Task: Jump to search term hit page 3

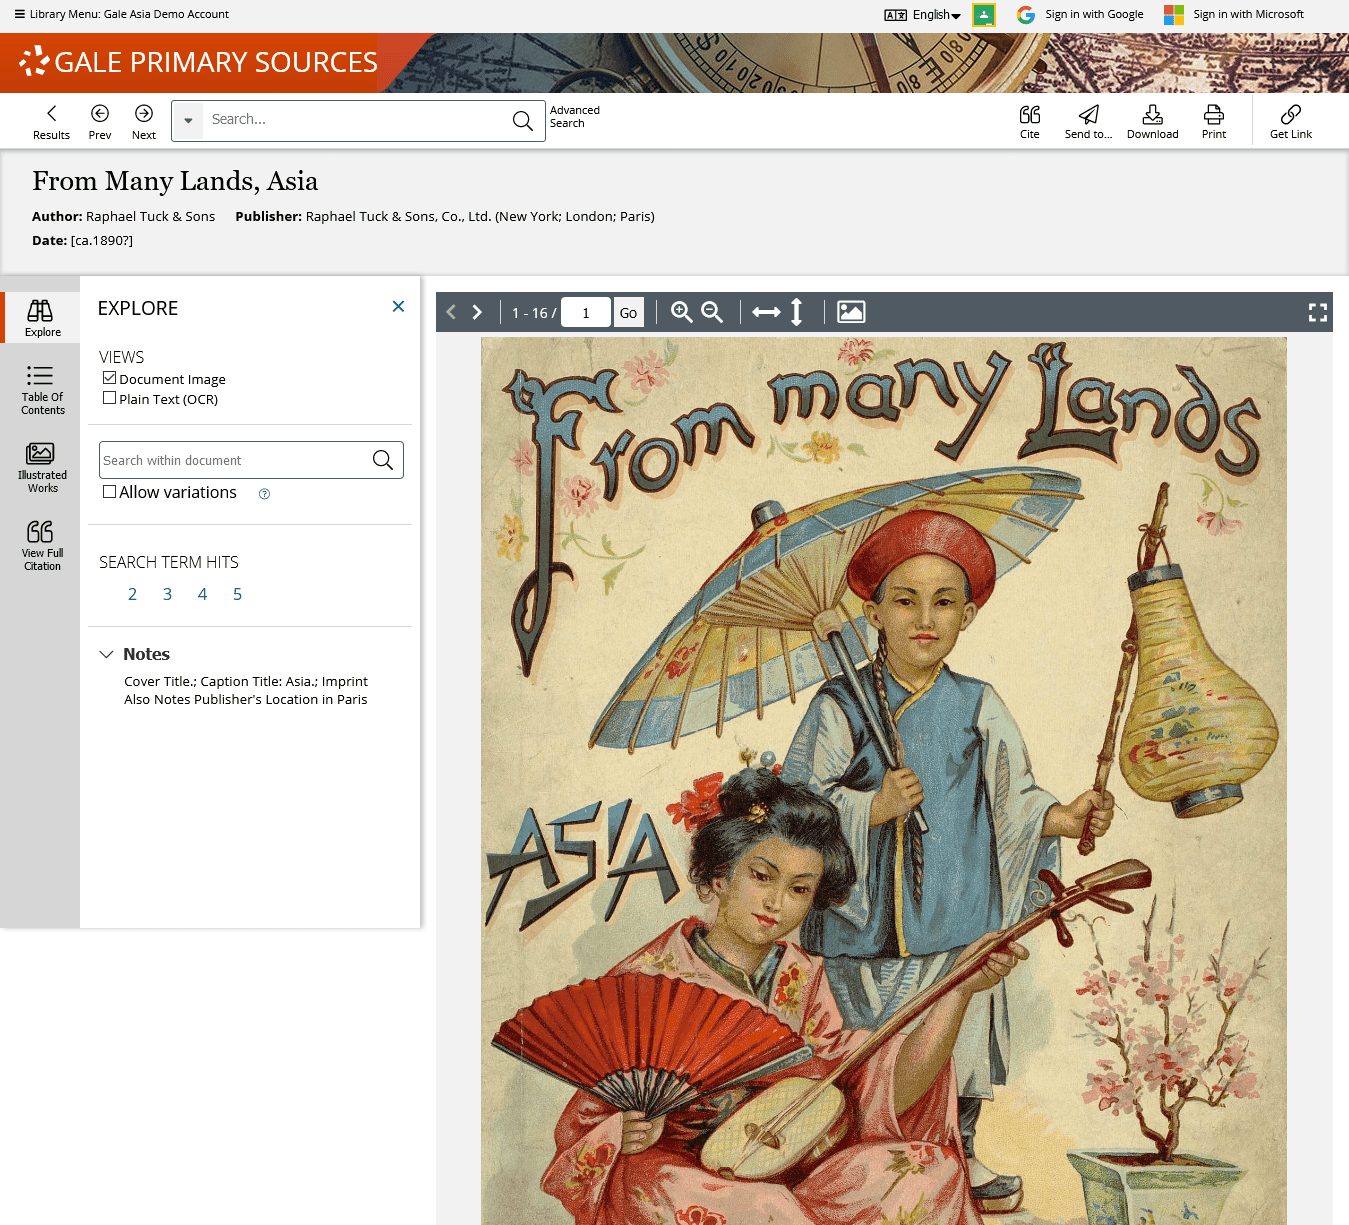Action: click(167, 594)
